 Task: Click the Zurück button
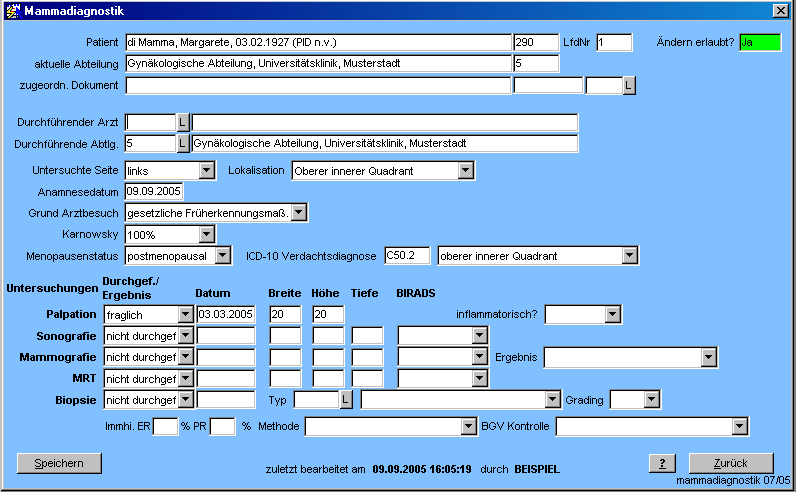coord(730,463)
